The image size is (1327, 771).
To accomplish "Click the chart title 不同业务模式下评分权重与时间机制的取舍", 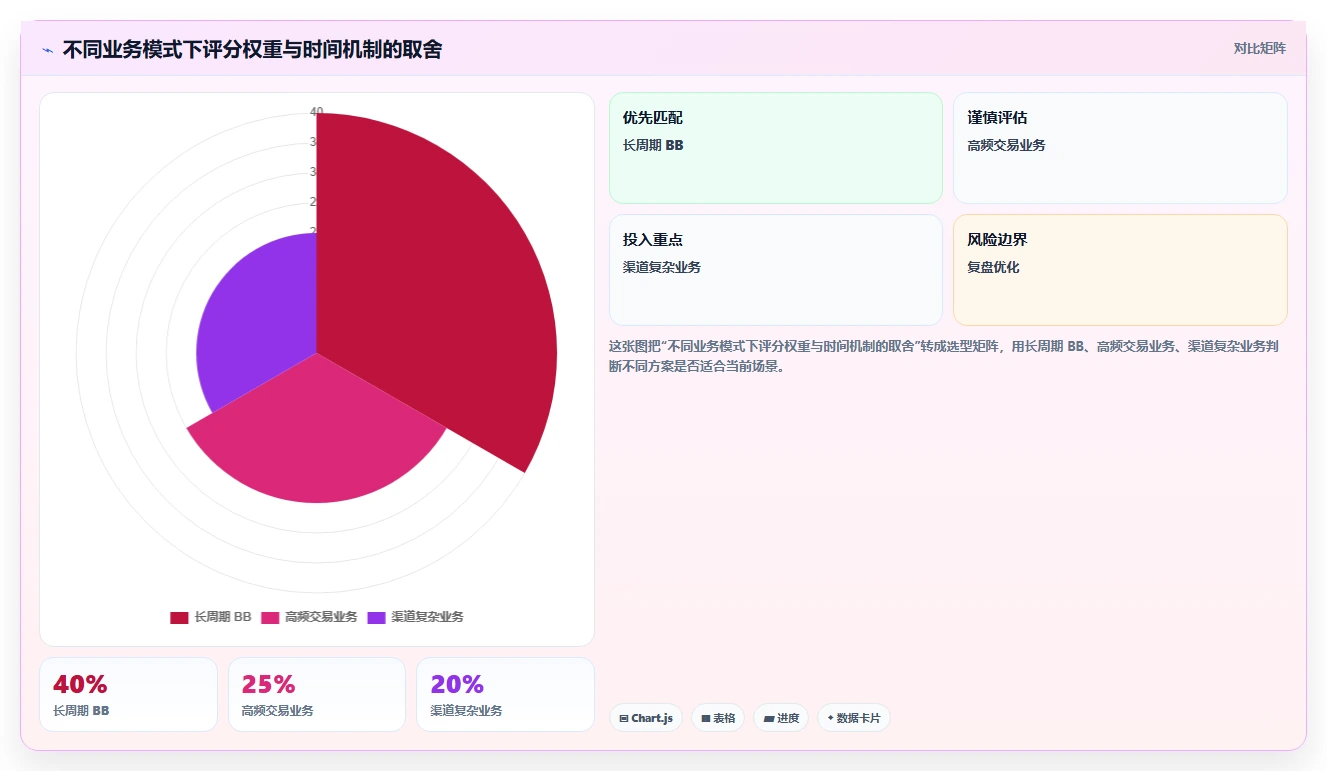I will tap(252, 49).
